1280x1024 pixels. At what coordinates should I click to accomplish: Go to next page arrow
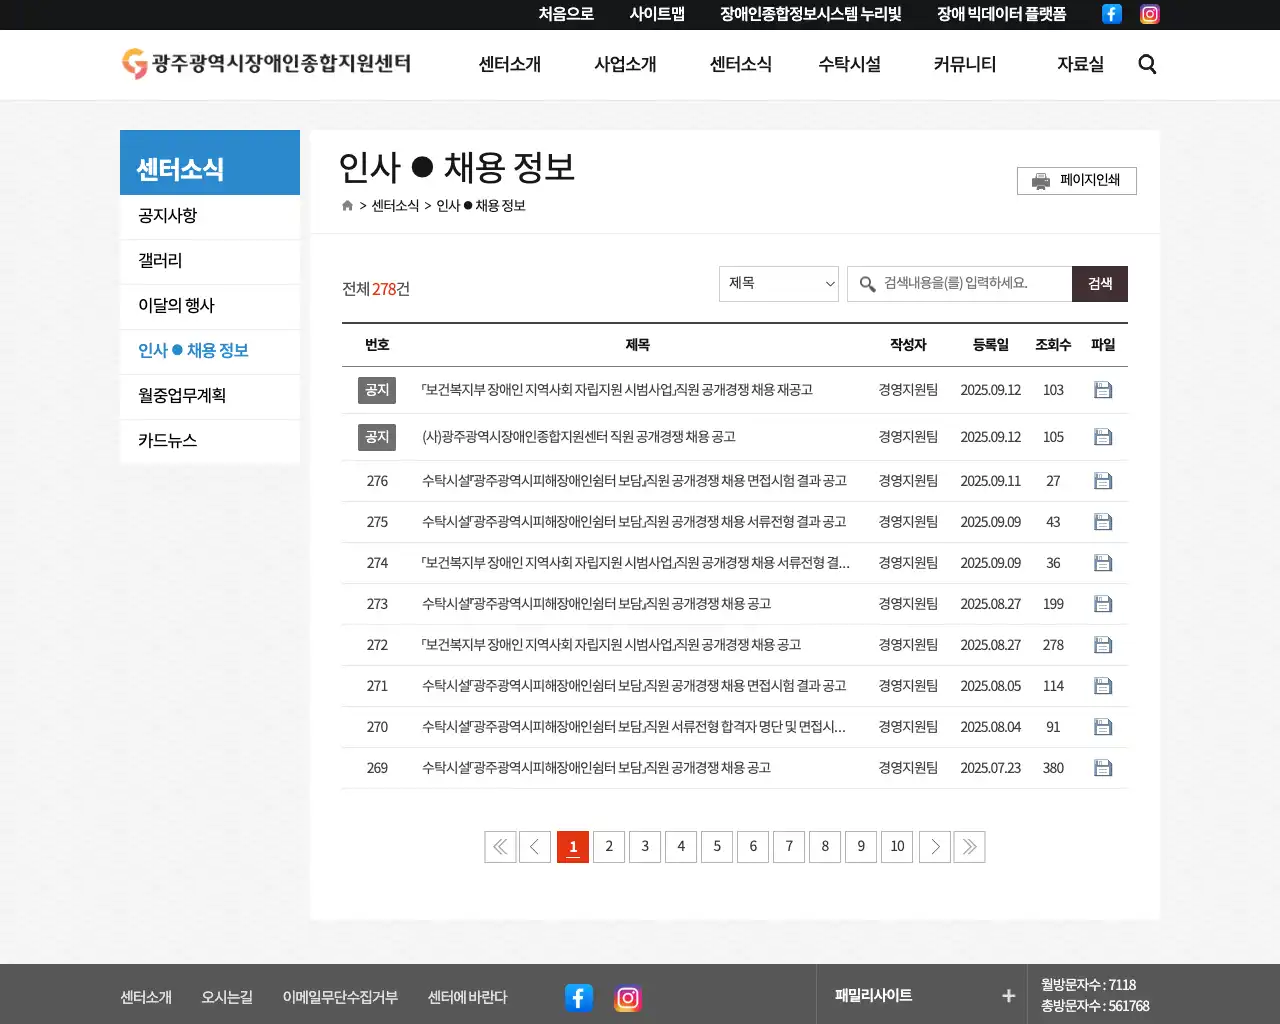tap(935, 847)
